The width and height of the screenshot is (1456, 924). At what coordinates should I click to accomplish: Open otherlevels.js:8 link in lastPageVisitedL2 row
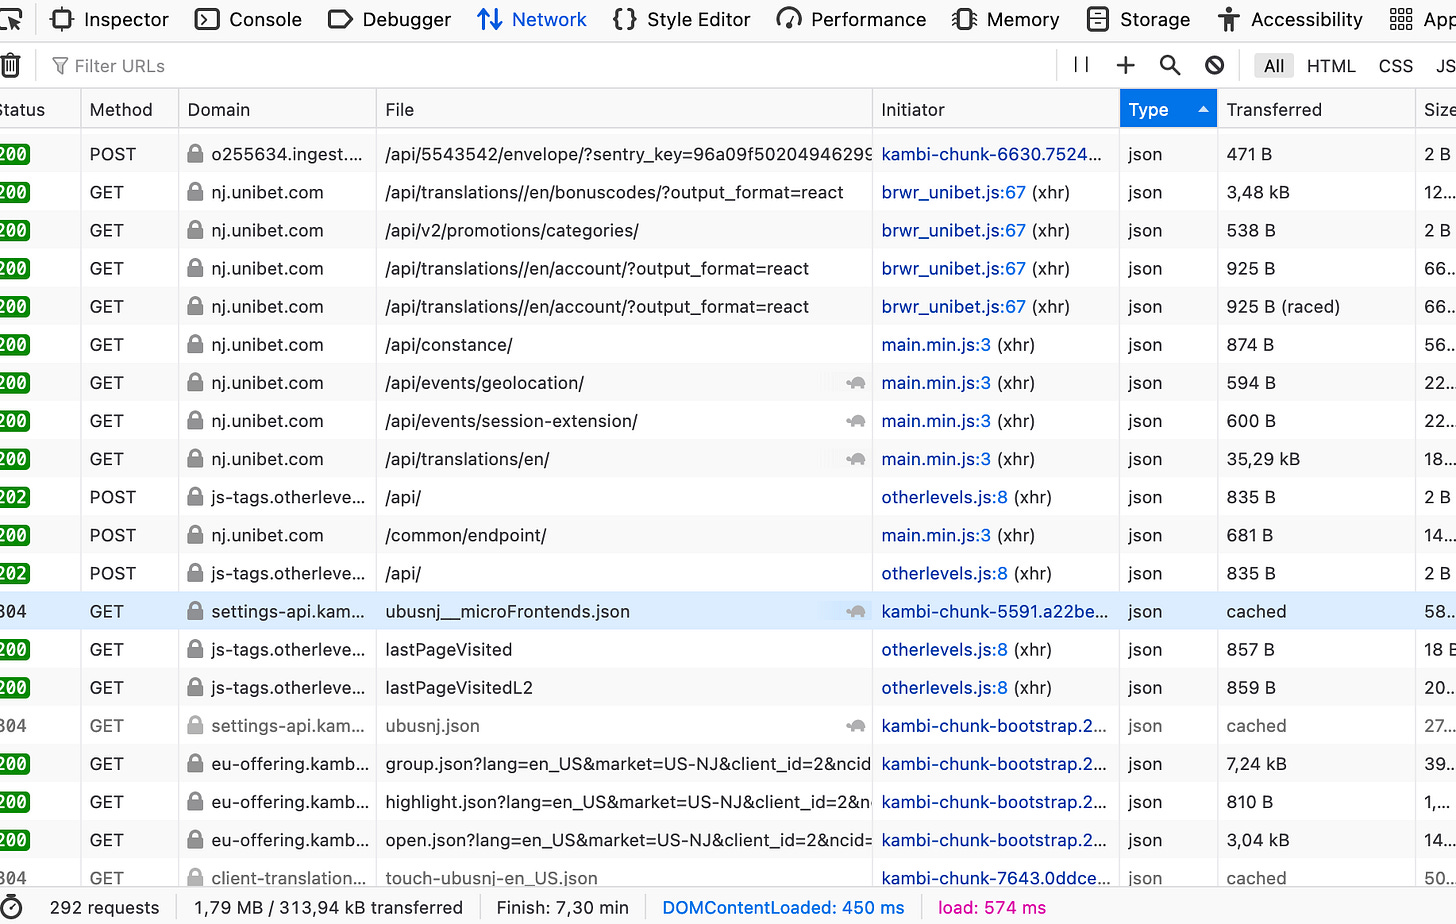click(944, 688)
